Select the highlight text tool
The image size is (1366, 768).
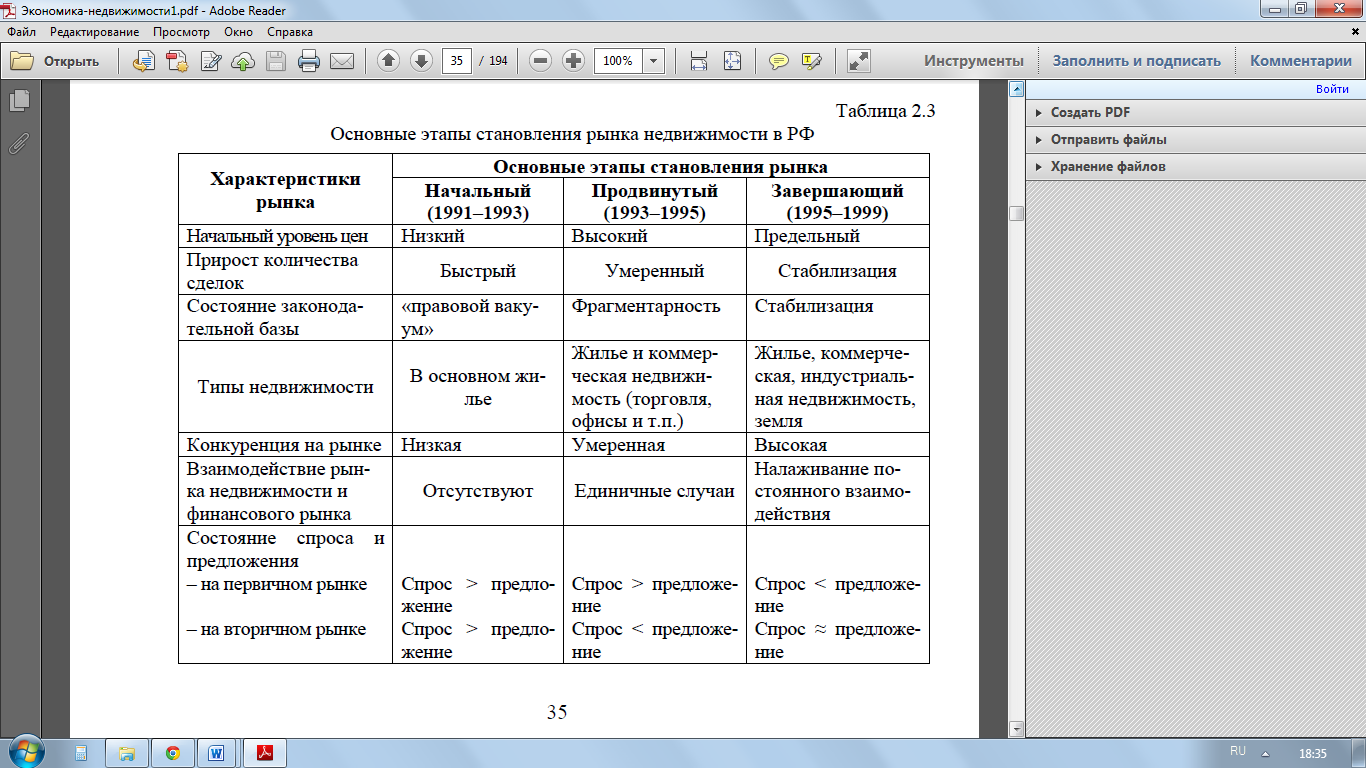[x=811, y=61]
